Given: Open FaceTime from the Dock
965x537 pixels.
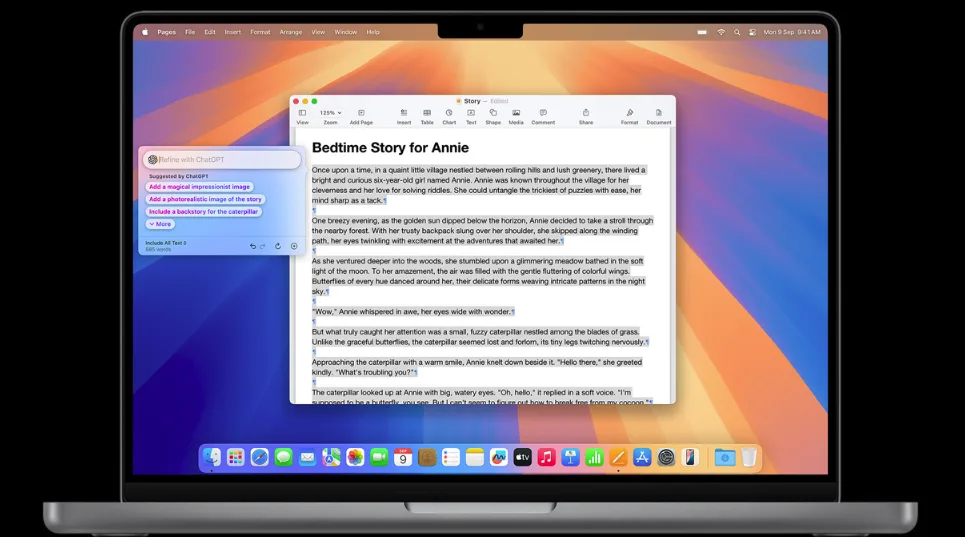Looking at the screenshot, I should 379,457.
